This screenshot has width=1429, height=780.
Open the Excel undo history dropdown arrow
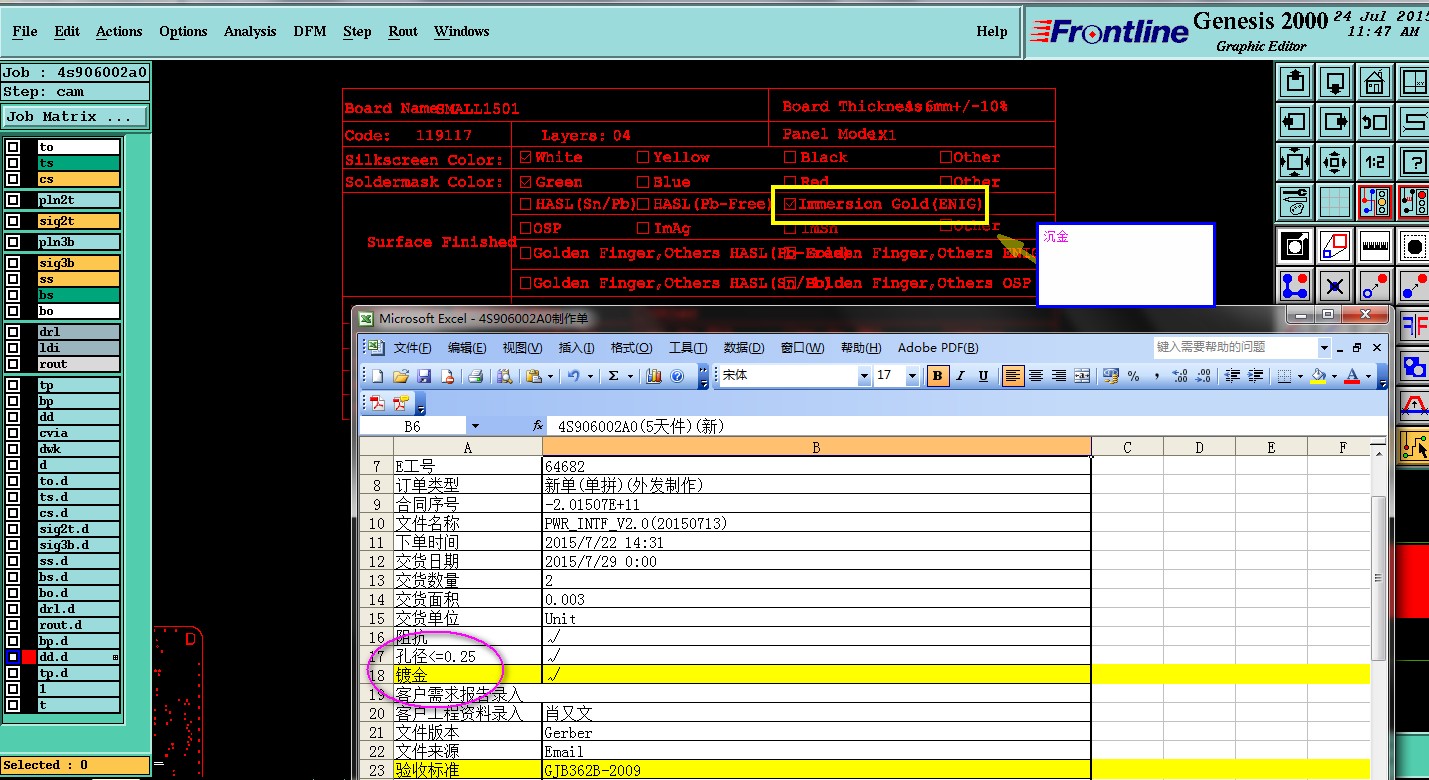tap(590, 376)
